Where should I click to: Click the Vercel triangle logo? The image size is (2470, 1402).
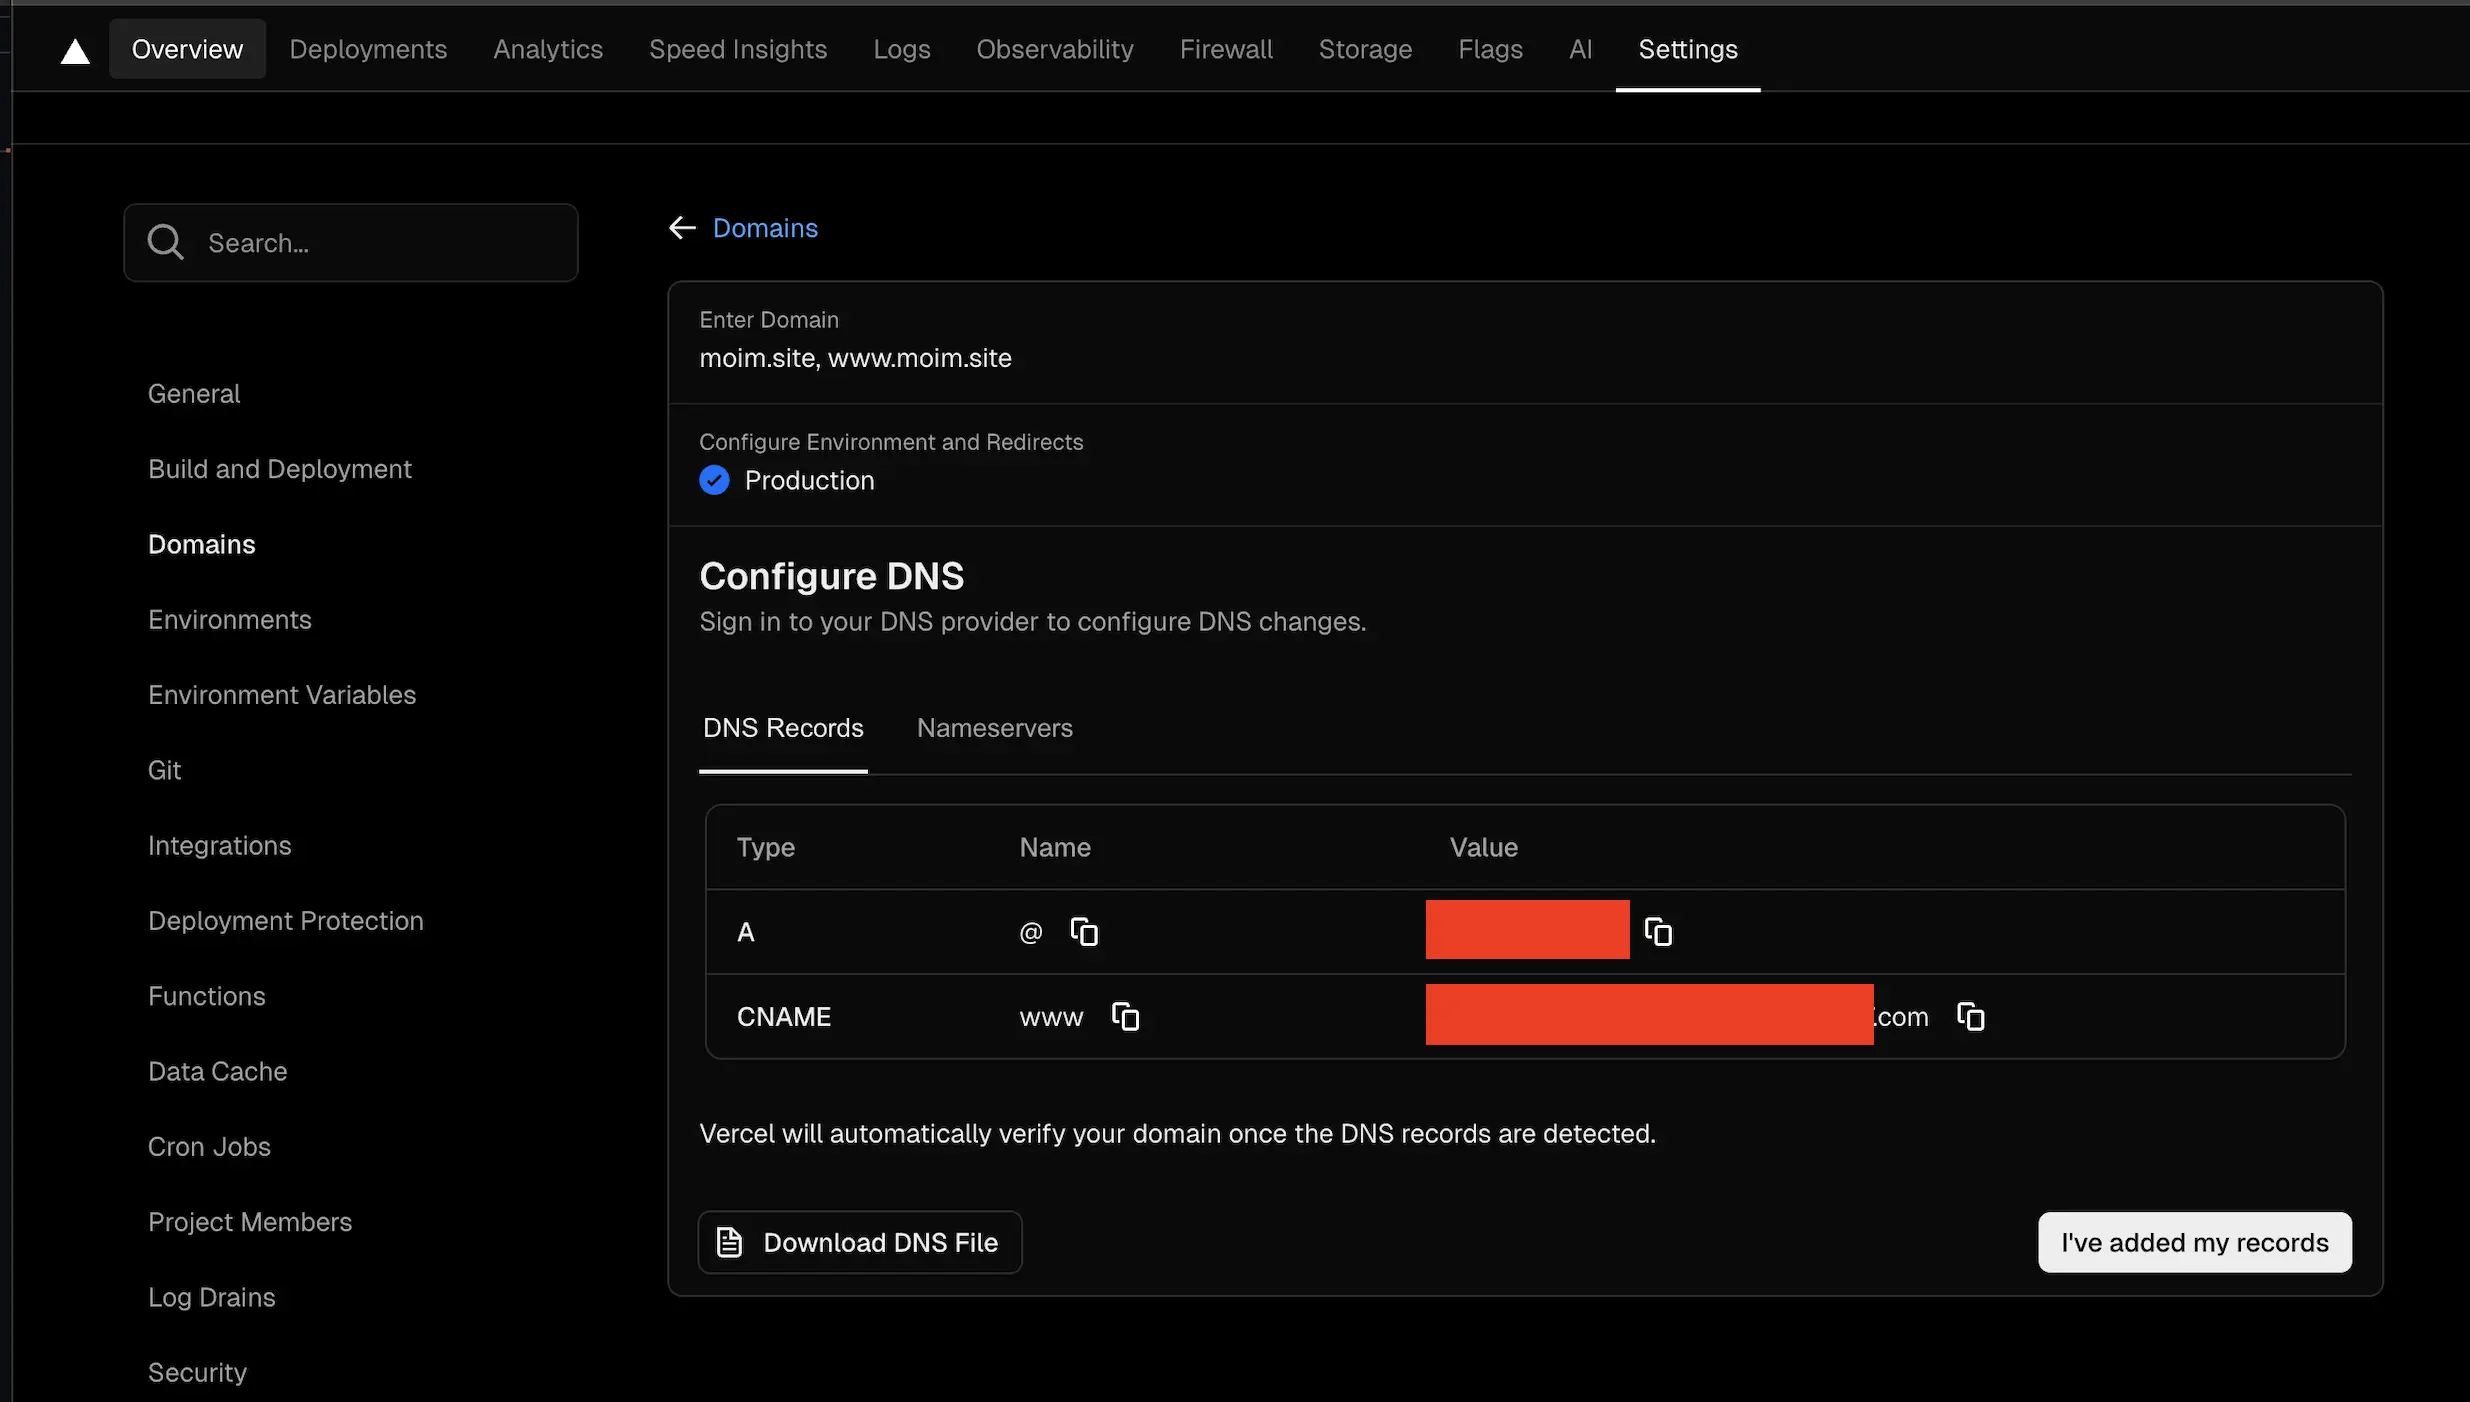tap(75, 51)
